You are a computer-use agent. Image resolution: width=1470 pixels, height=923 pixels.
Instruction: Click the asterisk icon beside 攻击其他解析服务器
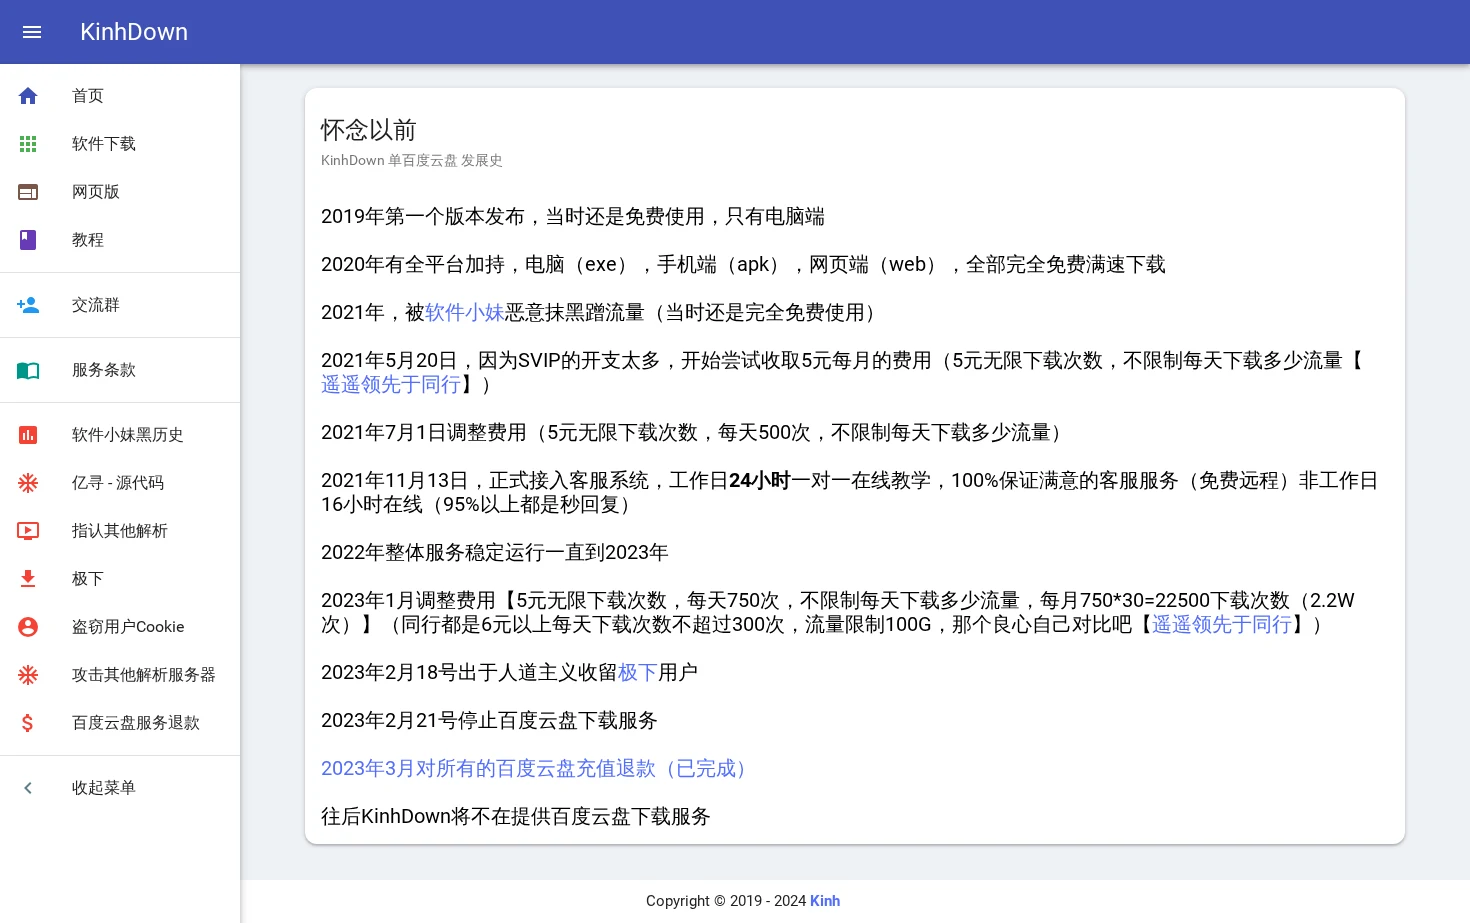[x=28, y=675]
